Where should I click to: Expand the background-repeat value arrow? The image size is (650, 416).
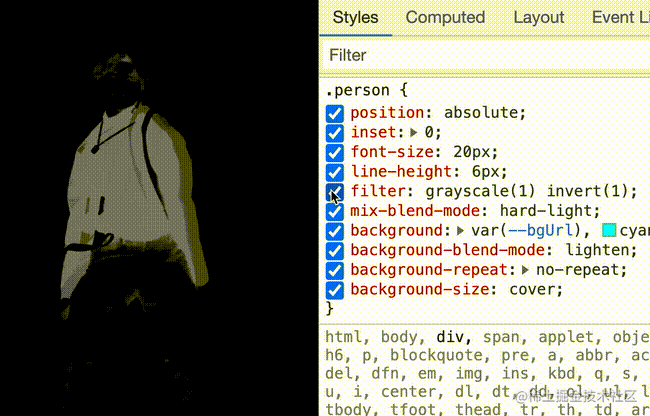pyautogui.click(x=526, y=270)
